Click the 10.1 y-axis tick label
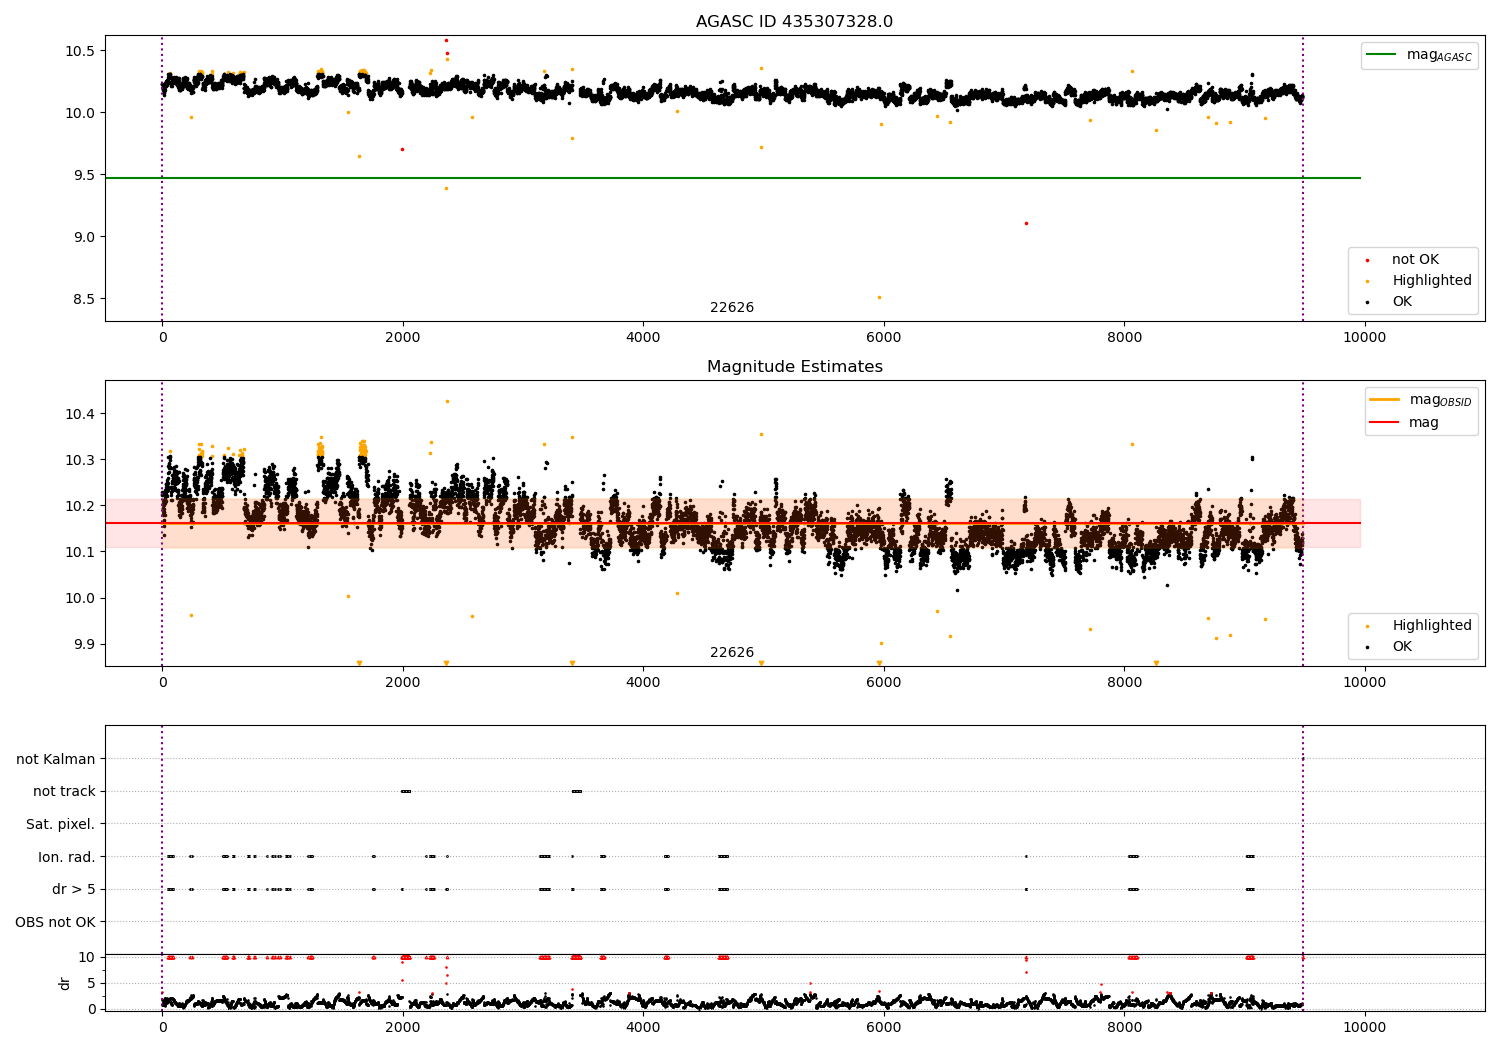The height and width of the screenshot is (1050, 1500). point(80,552)
